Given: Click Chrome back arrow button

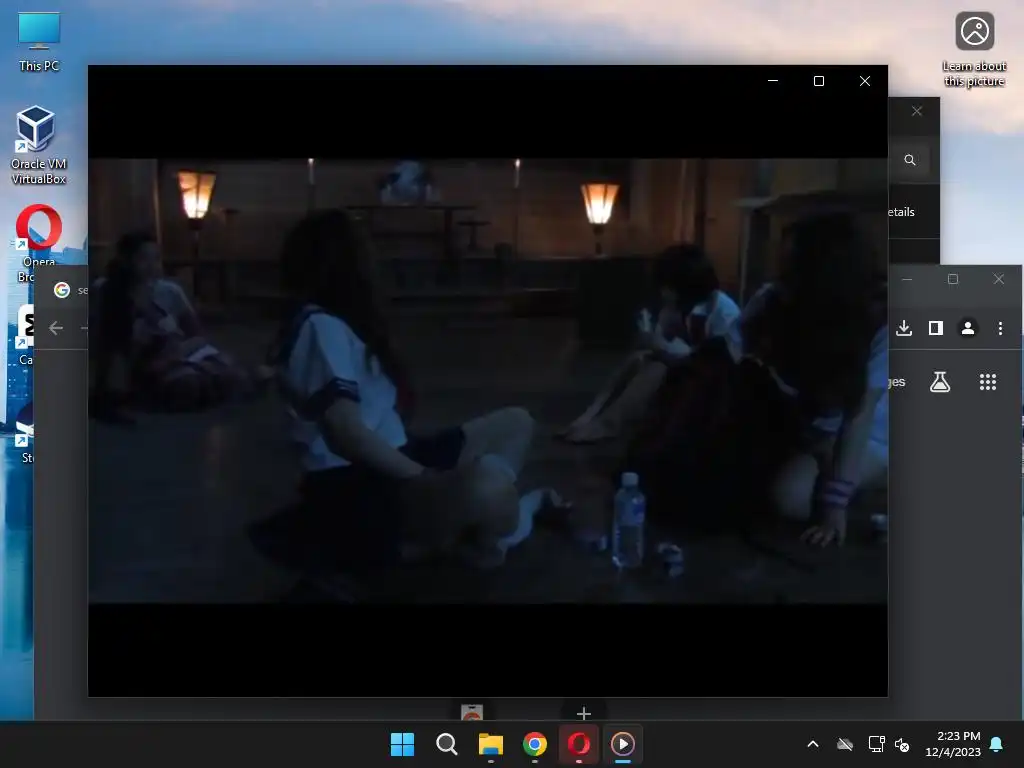Looking at the screenshot, I should pyautogui.click(x=56, y=328).
